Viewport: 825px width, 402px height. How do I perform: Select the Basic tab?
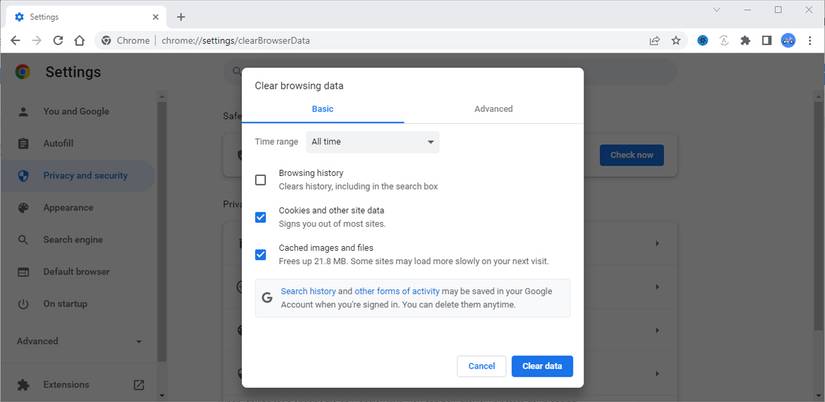322,109
